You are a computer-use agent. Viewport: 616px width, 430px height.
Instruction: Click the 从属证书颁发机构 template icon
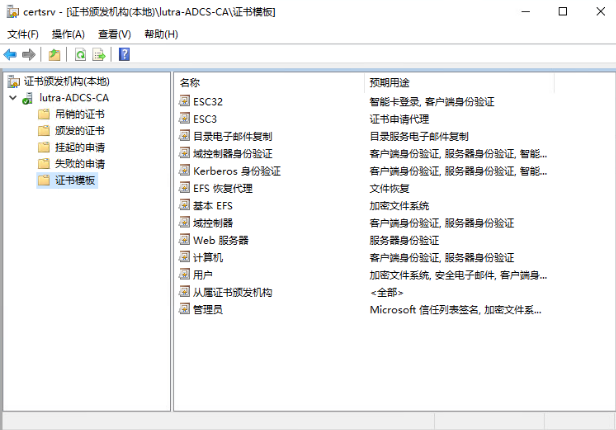click(184, 291)
